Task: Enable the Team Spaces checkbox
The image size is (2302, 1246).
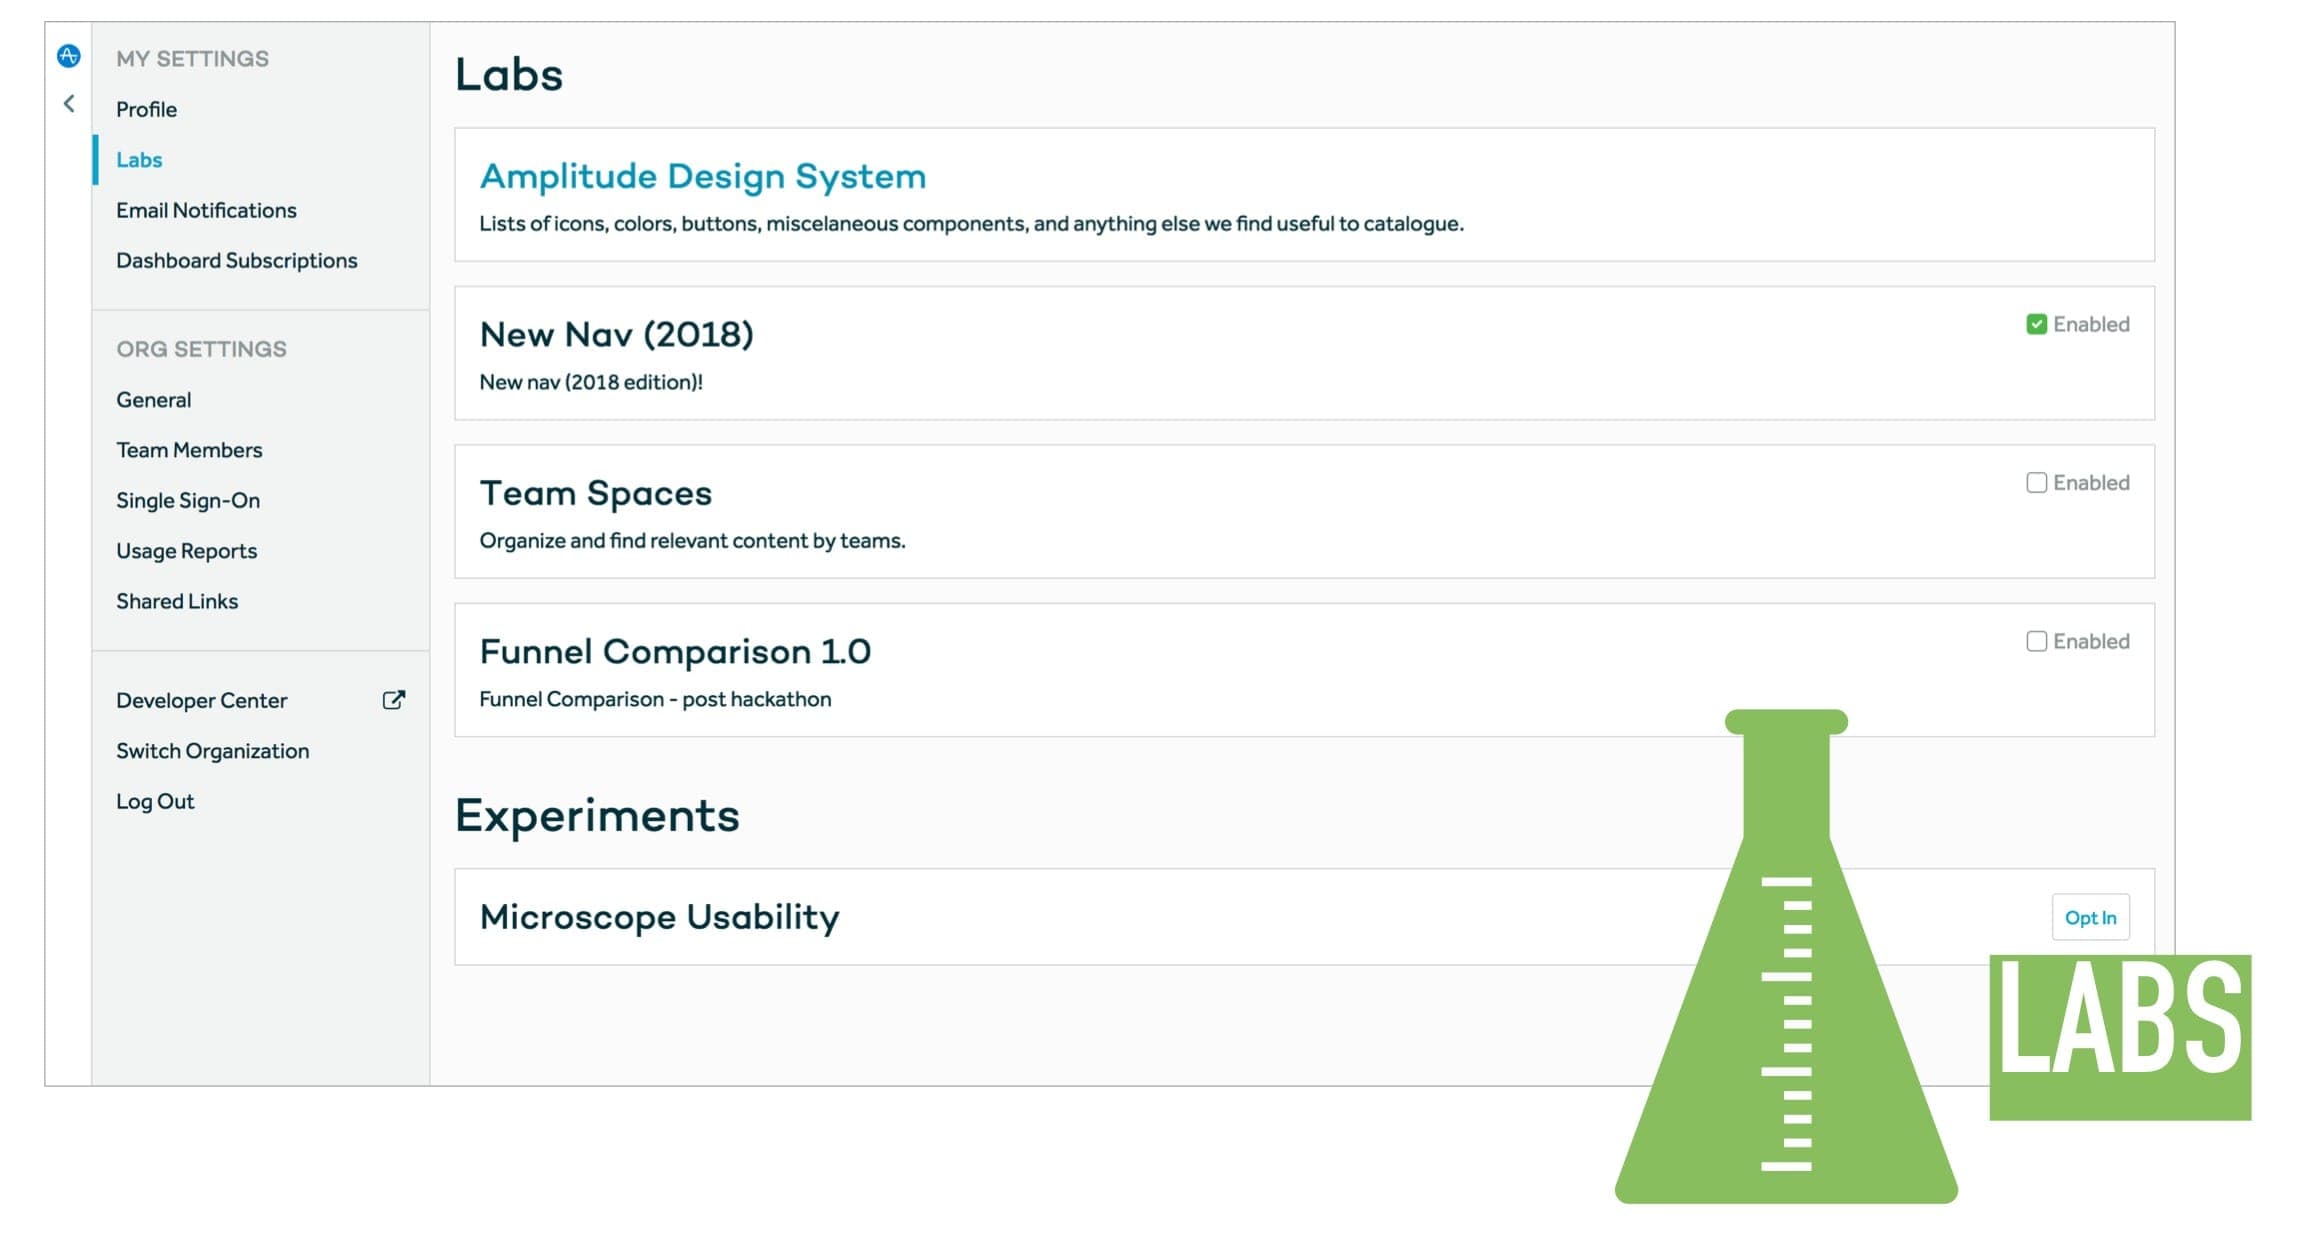Action: 2036,483
